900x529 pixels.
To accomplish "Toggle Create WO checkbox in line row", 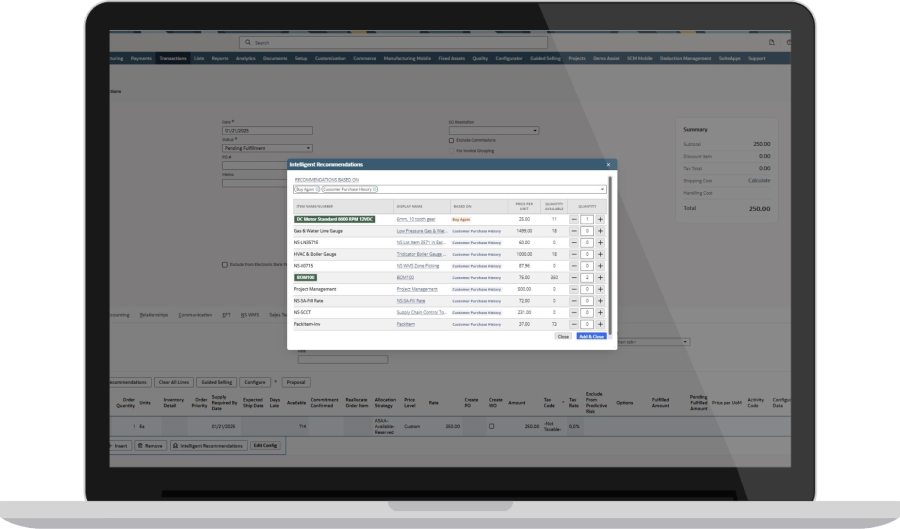I will [x=491, y=426].
